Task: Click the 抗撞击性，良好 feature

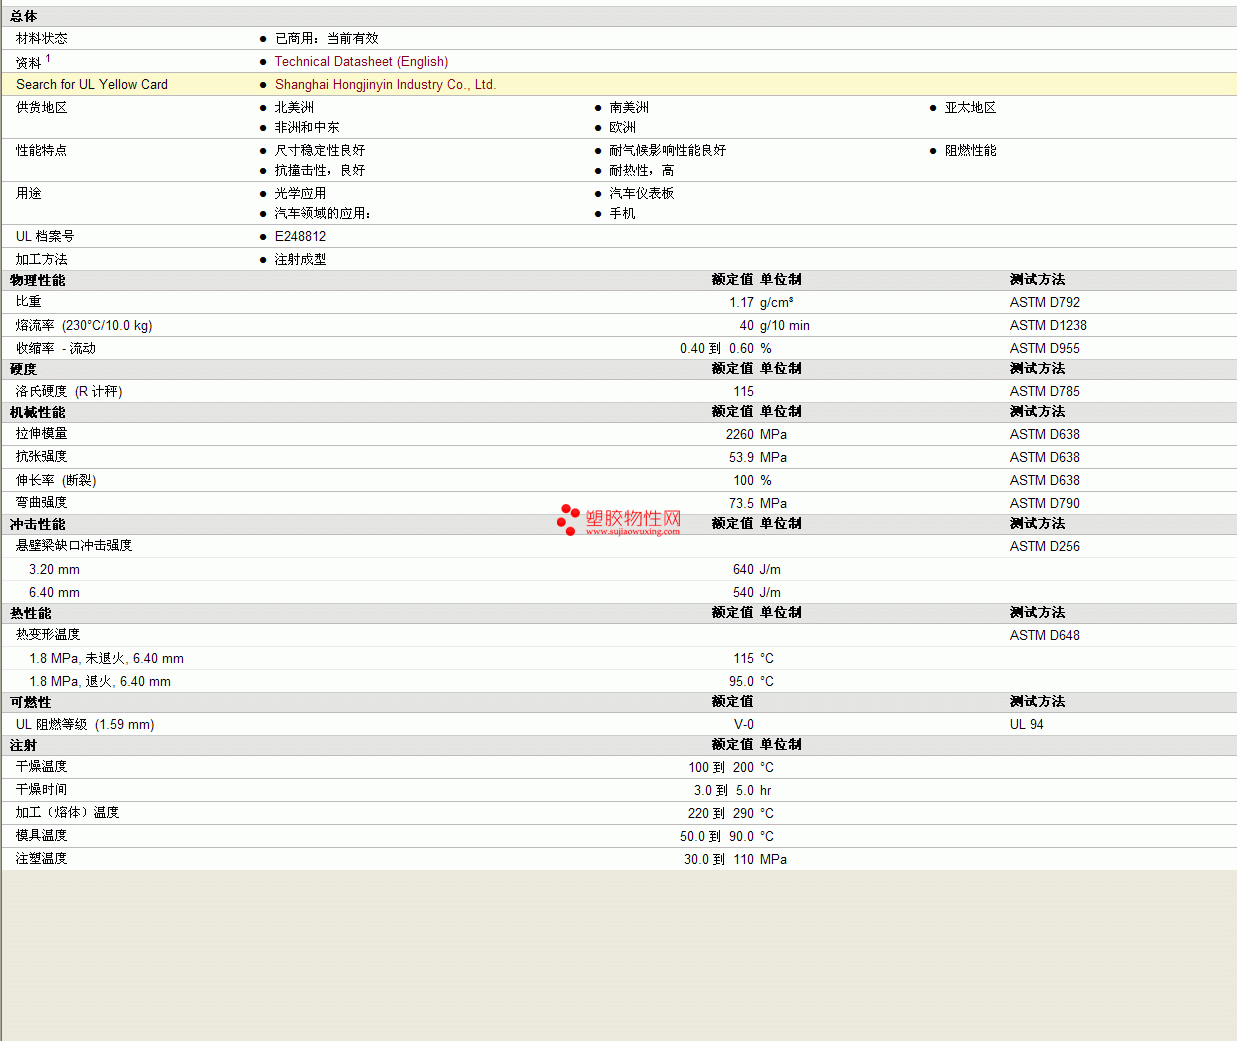Action: point(320,171)
